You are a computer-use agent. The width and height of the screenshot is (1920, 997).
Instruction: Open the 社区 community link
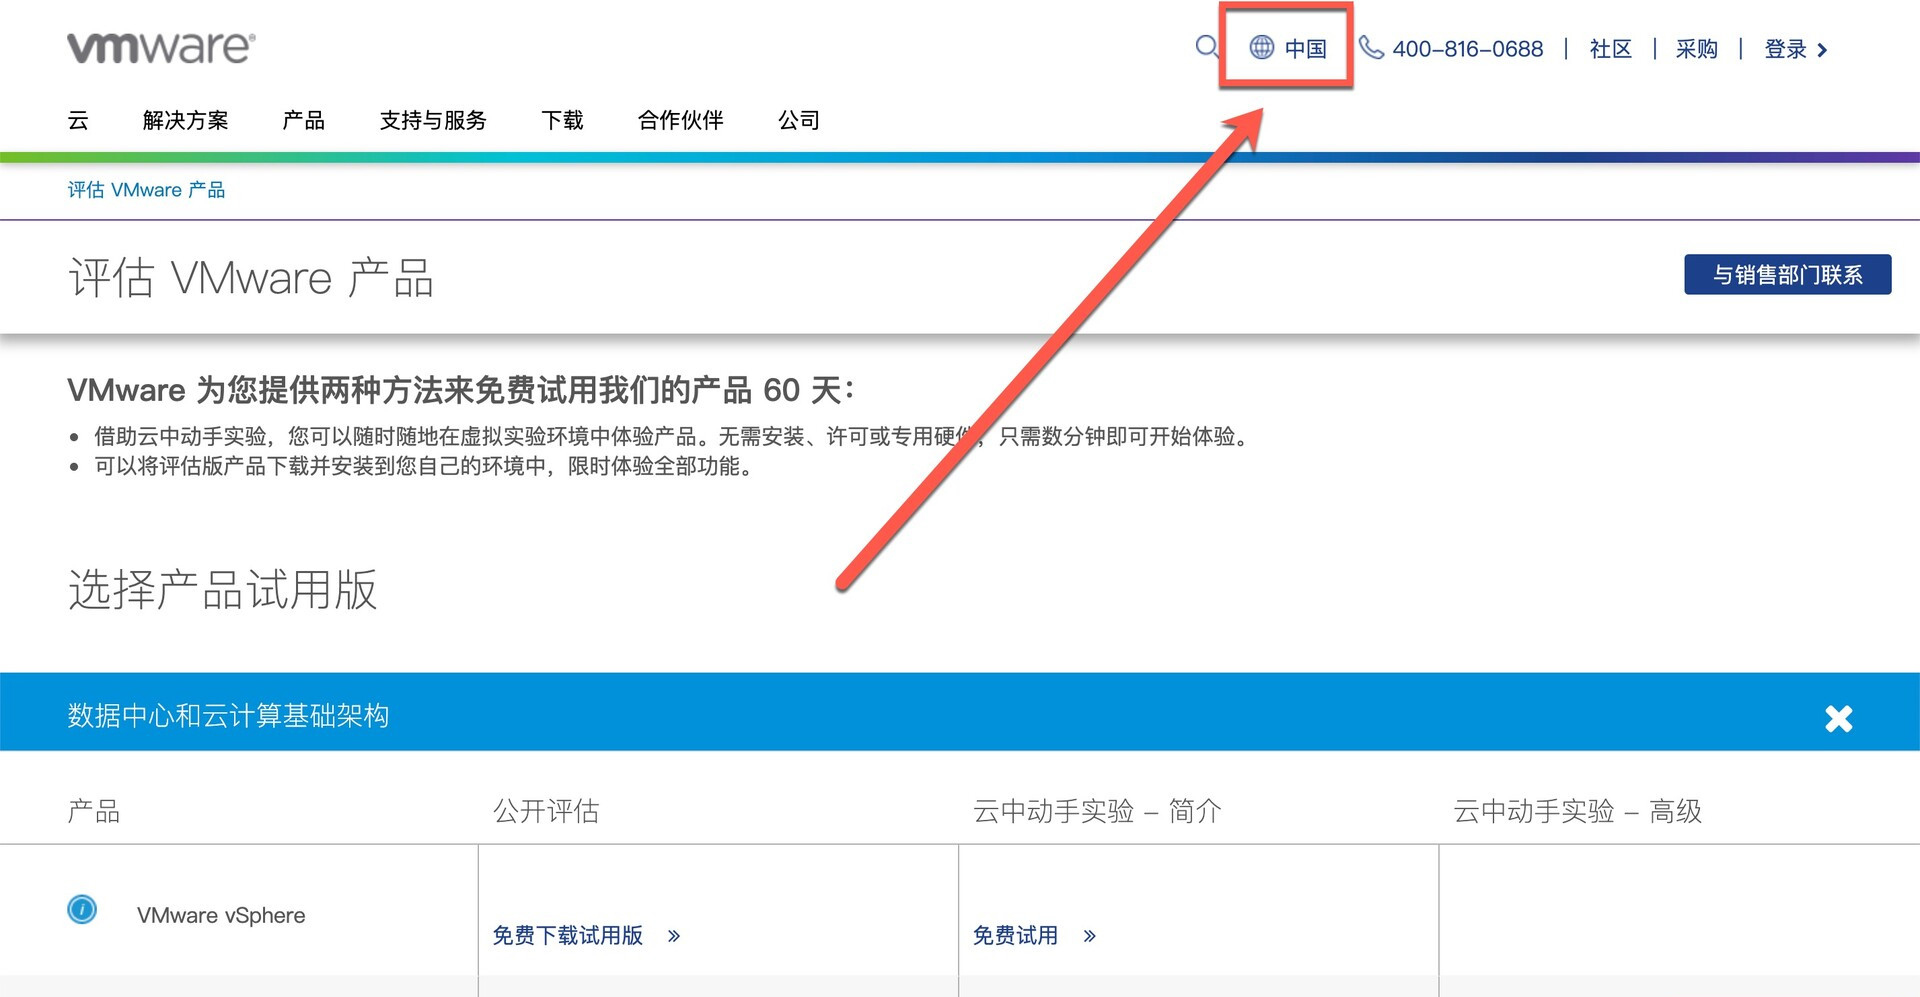pos(1610,49)
